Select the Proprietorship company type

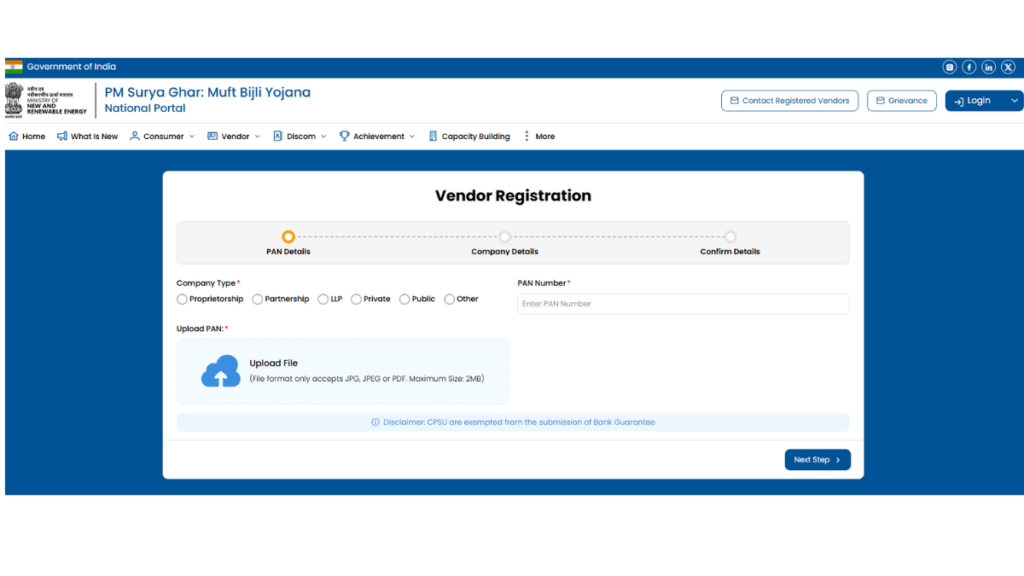[182, 299]
